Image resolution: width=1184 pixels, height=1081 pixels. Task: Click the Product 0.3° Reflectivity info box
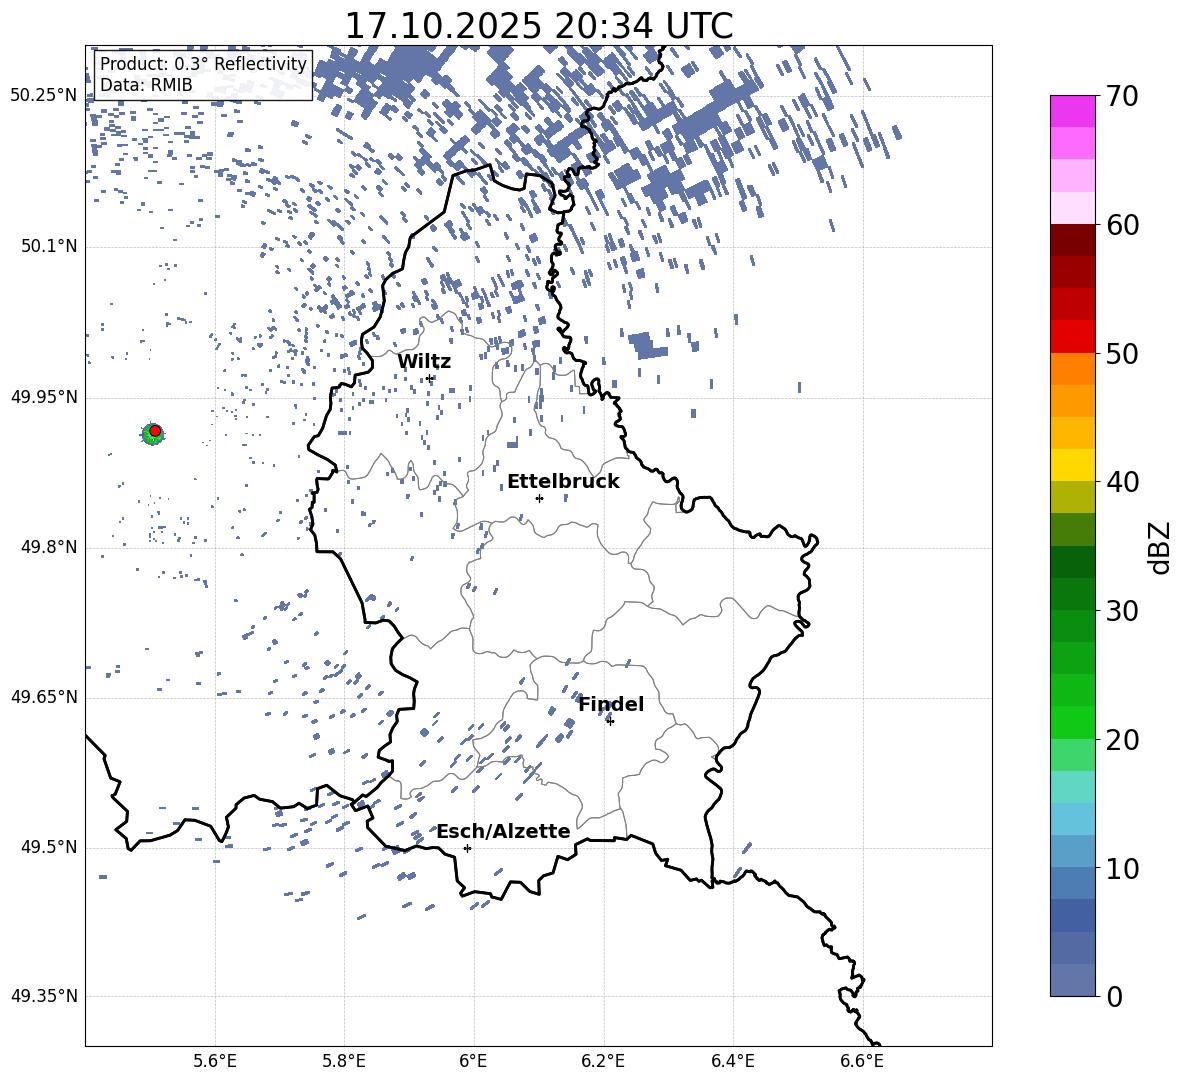pos(203,75)
